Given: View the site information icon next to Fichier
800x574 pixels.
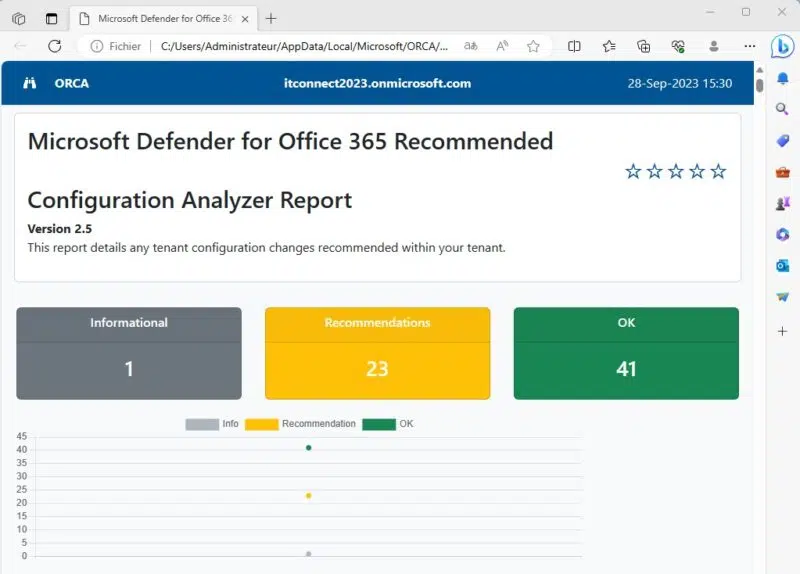Looking at the screenshot, I should (96, 46).
